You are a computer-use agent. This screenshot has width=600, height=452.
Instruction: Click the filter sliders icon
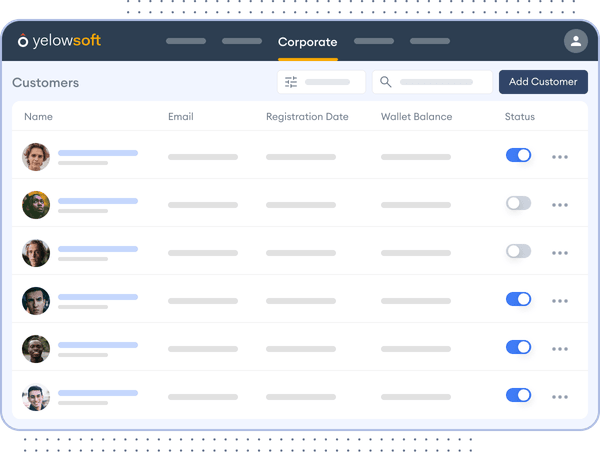coord(291,82)
